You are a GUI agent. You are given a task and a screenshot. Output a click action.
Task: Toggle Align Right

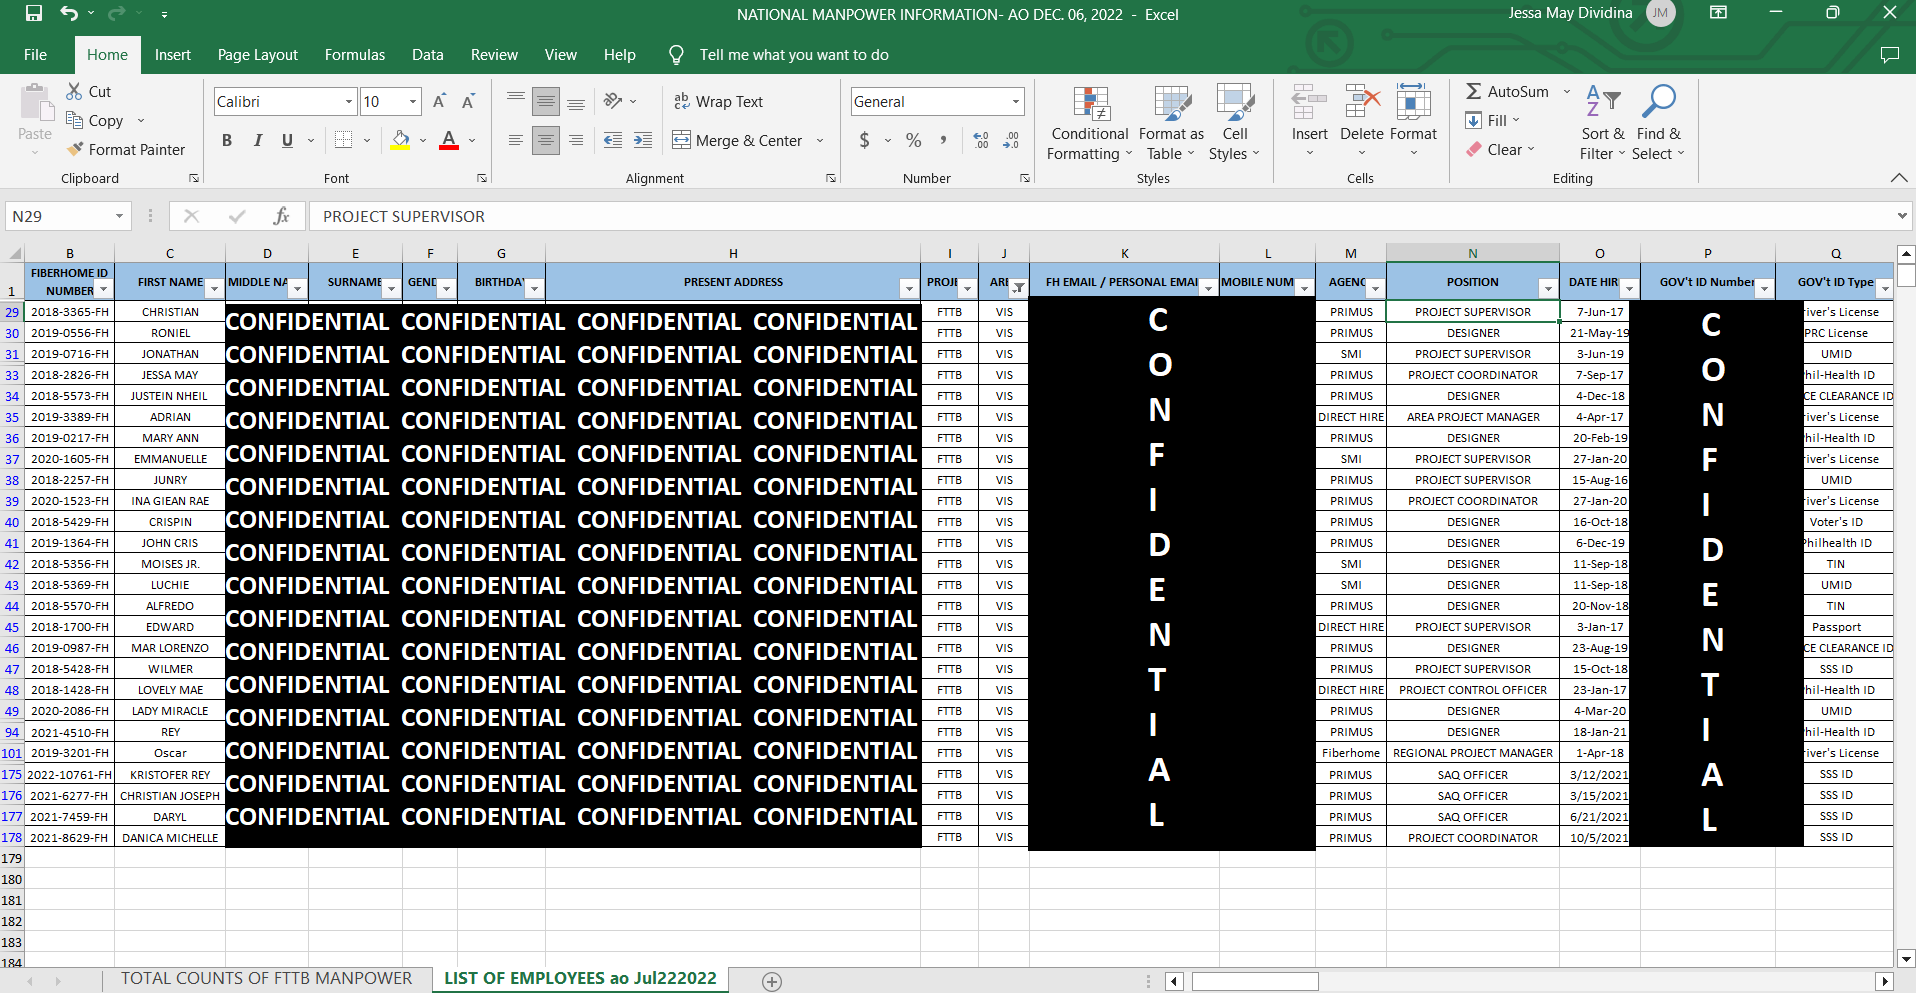[x=576, y=140]
